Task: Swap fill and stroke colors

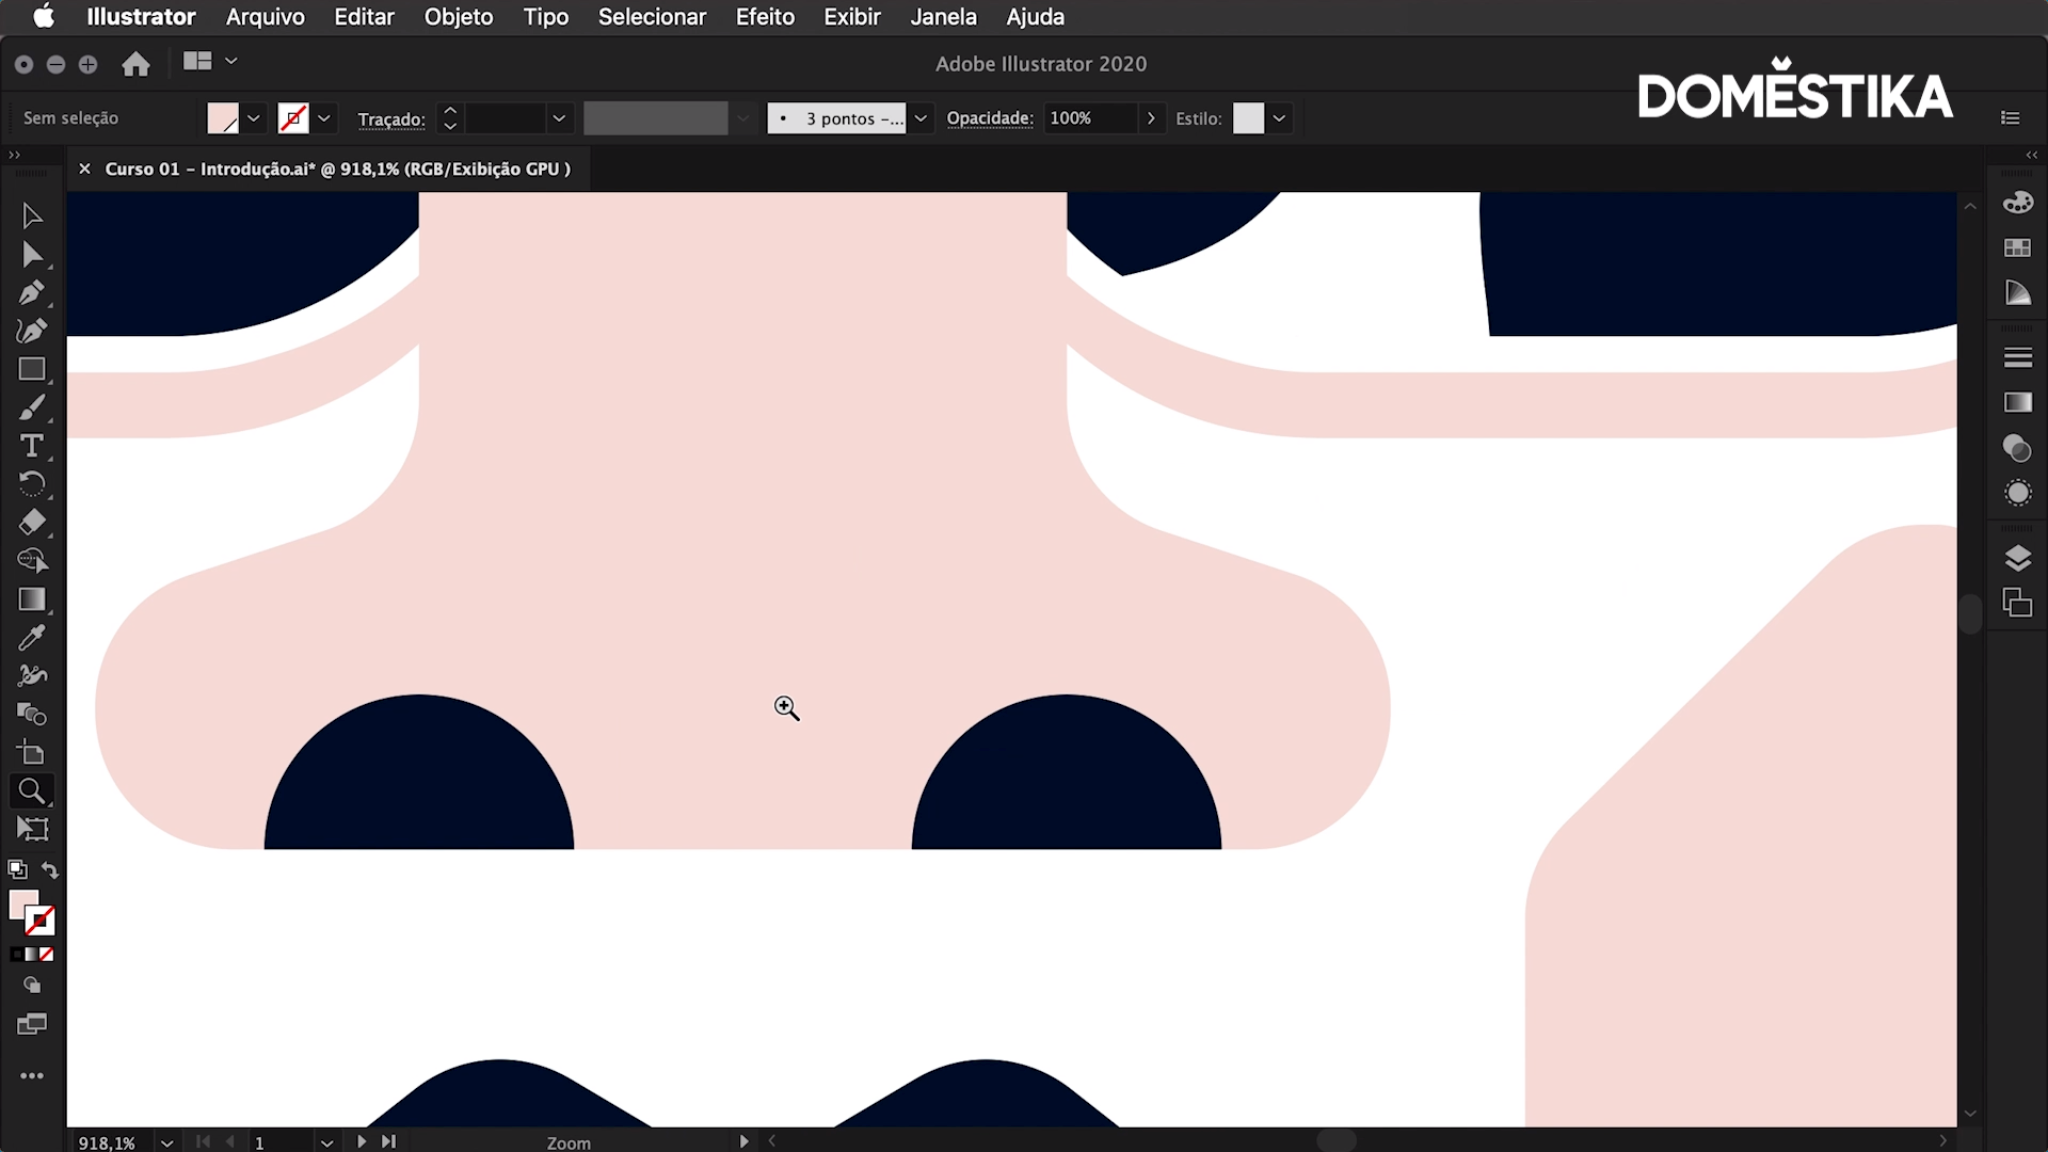Action: (x=50, y=870)
